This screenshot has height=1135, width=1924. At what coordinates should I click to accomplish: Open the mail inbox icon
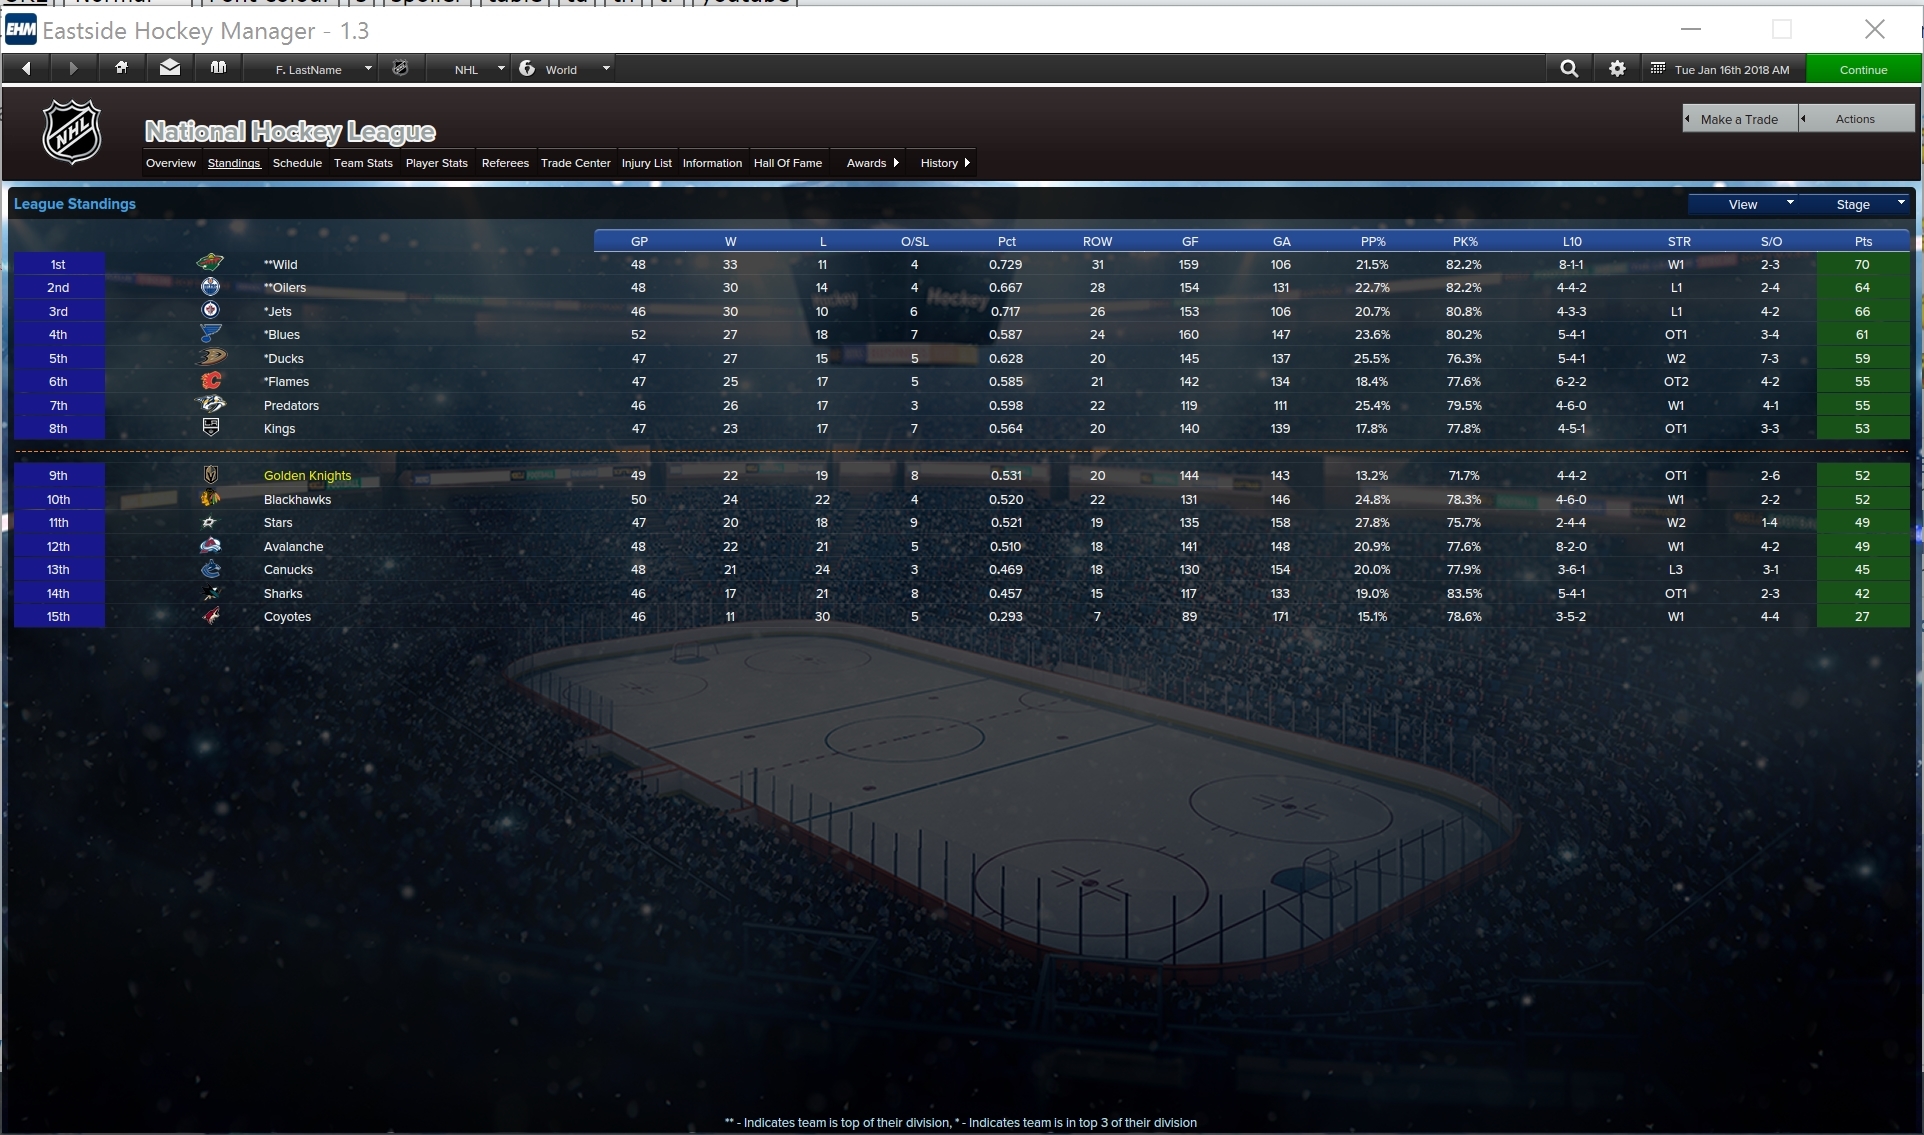(x=170, y=68)
